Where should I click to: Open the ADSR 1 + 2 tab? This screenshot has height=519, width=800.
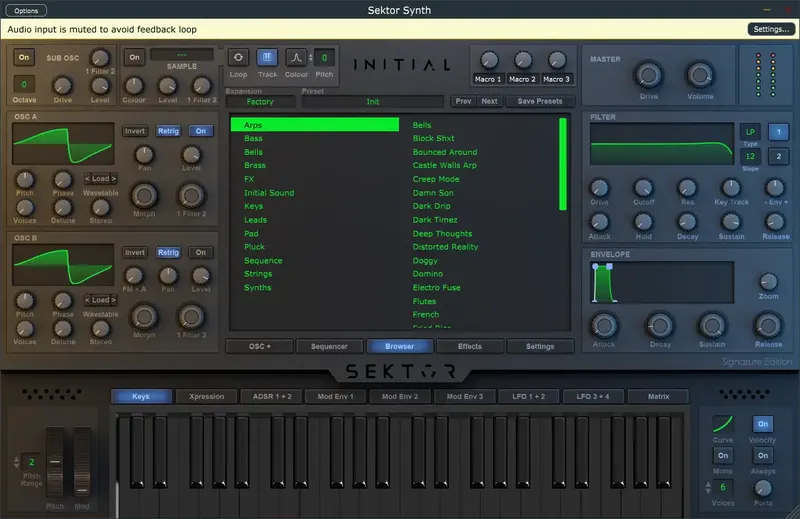pos(272,397)
